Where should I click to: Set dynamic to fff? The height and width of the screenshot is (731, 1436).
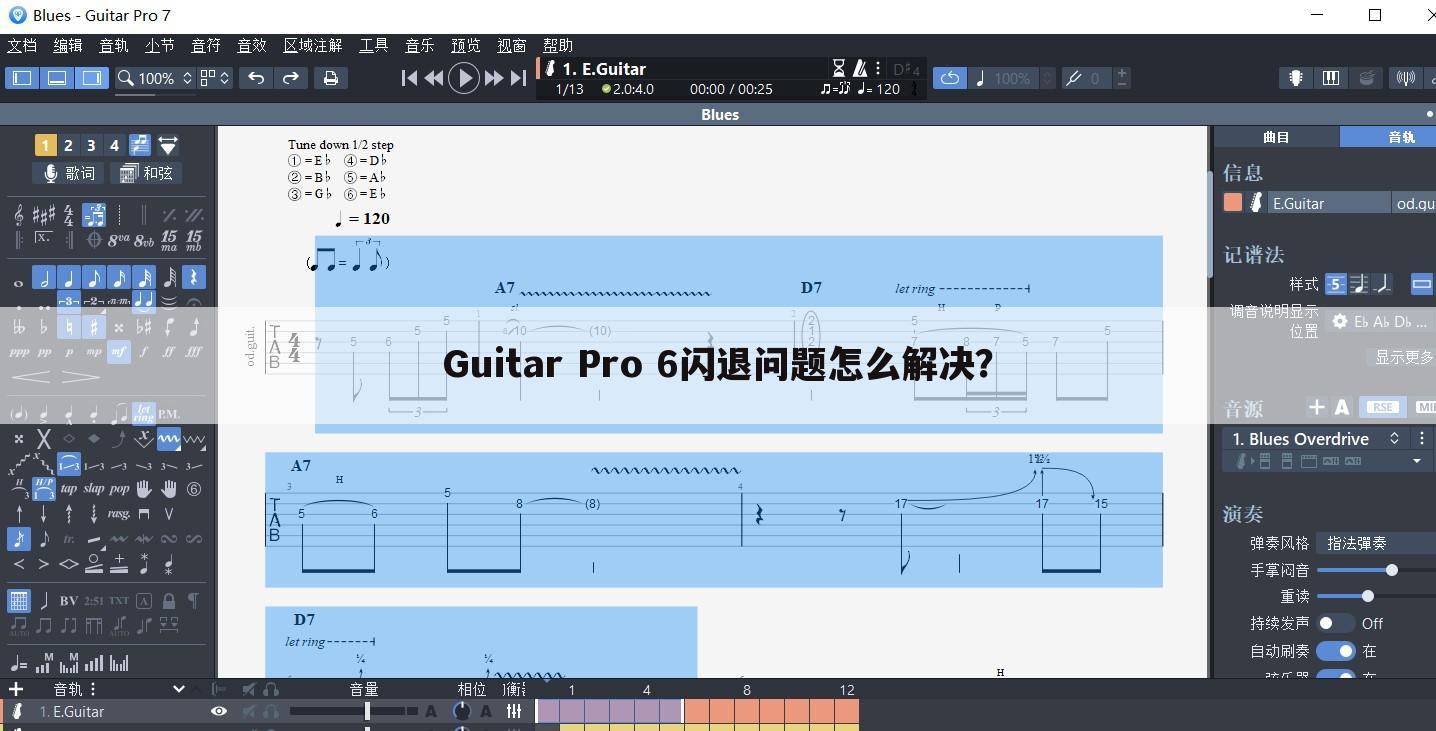[194, 352]
